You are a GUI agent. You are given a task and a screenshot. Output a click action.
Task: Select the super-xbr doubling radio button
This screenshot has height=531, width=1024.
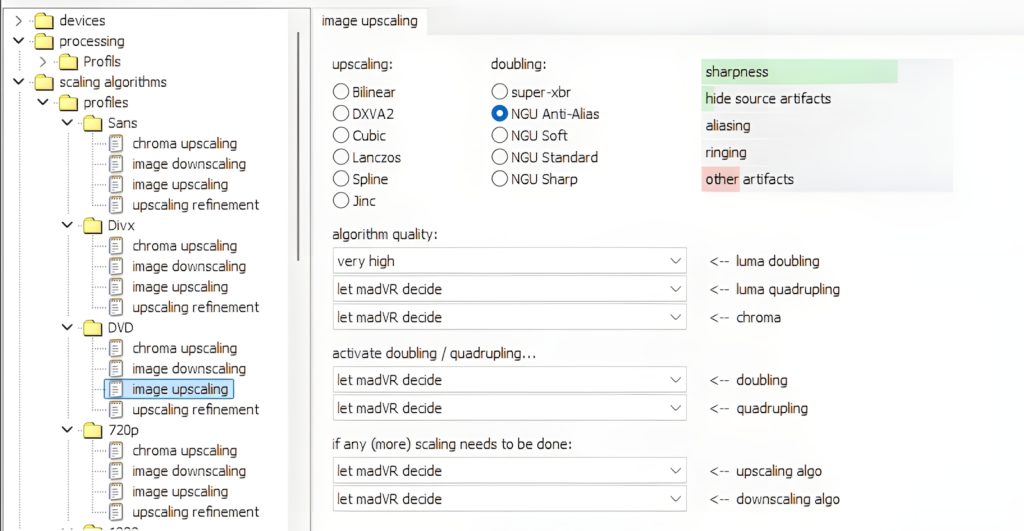tap(500, 92)
